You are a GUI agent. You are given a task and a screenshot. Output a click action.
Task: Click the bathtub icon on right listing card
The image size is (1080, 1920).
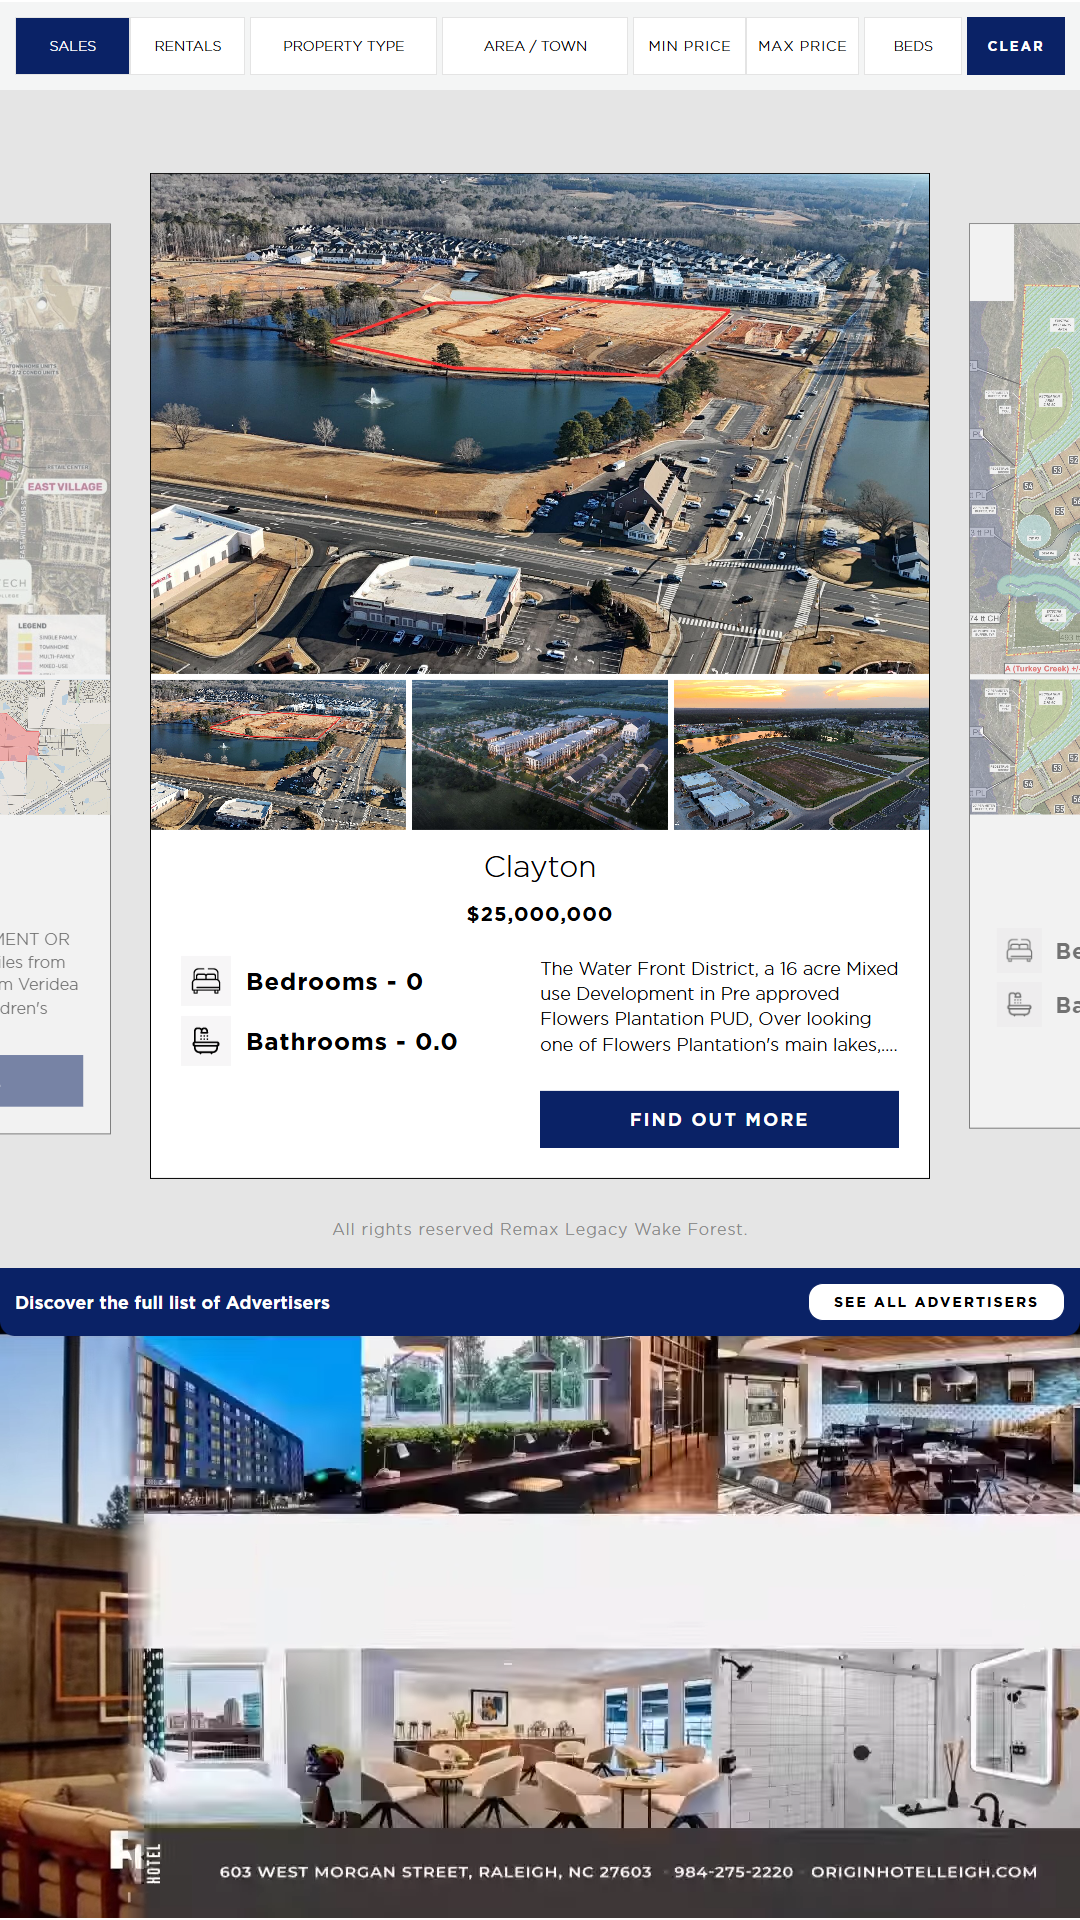pos(1019,1004)
